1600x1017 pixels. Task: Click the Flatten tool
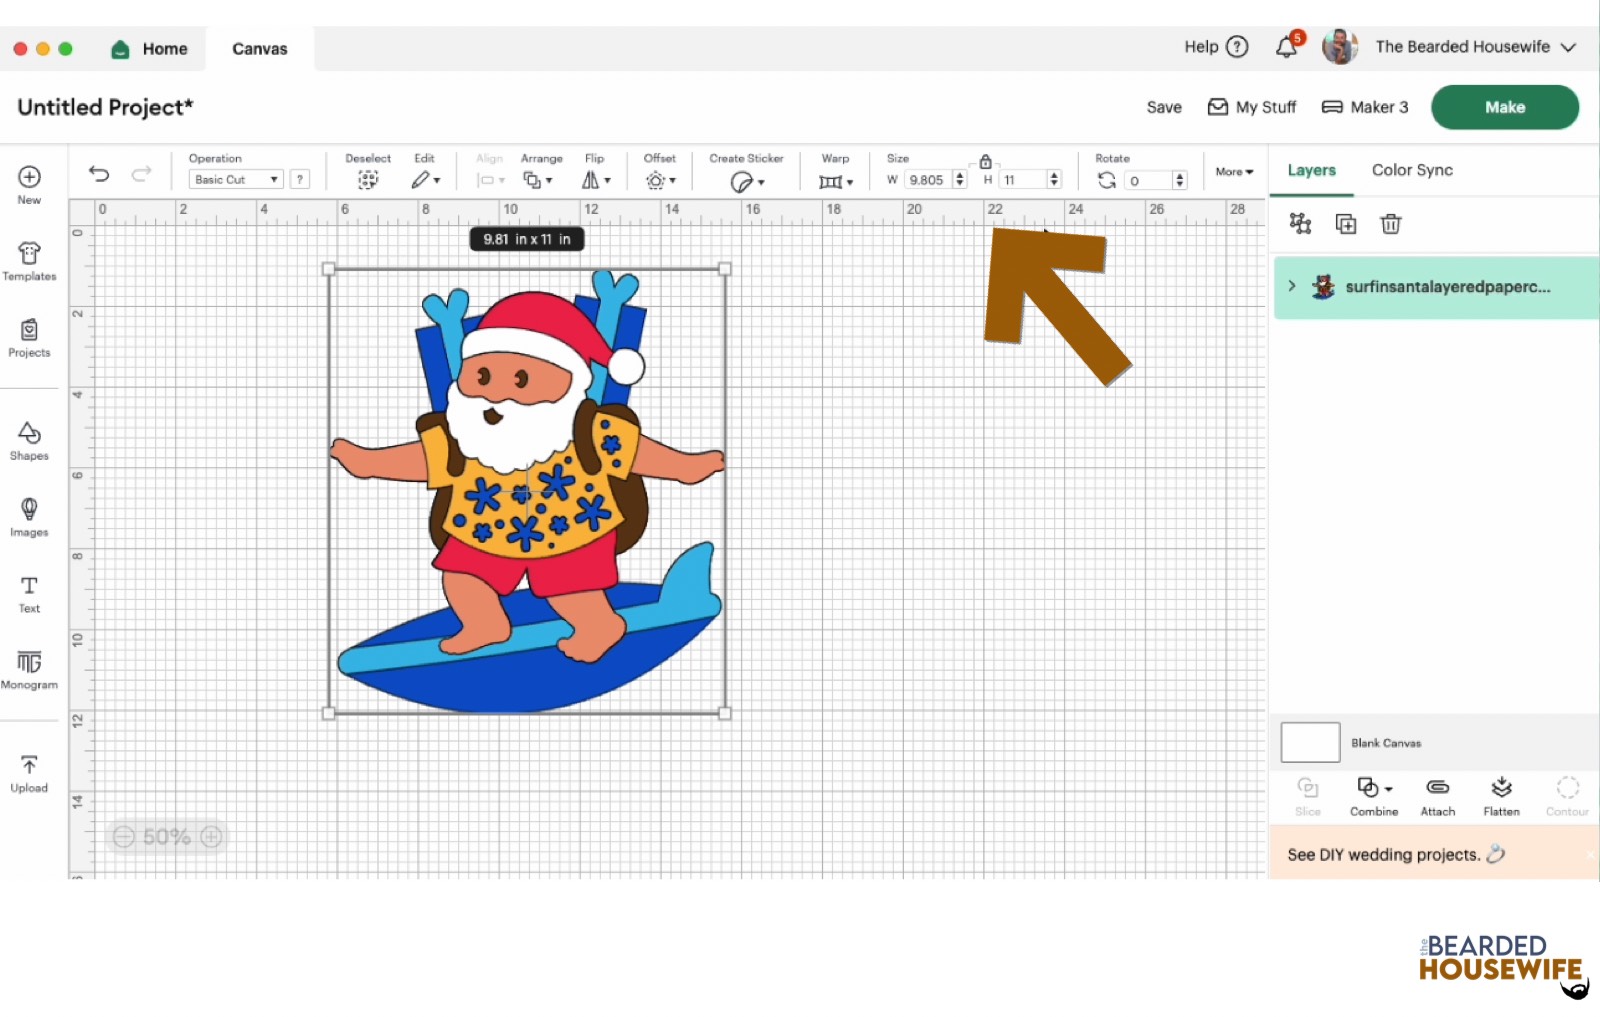[1501, 797]
